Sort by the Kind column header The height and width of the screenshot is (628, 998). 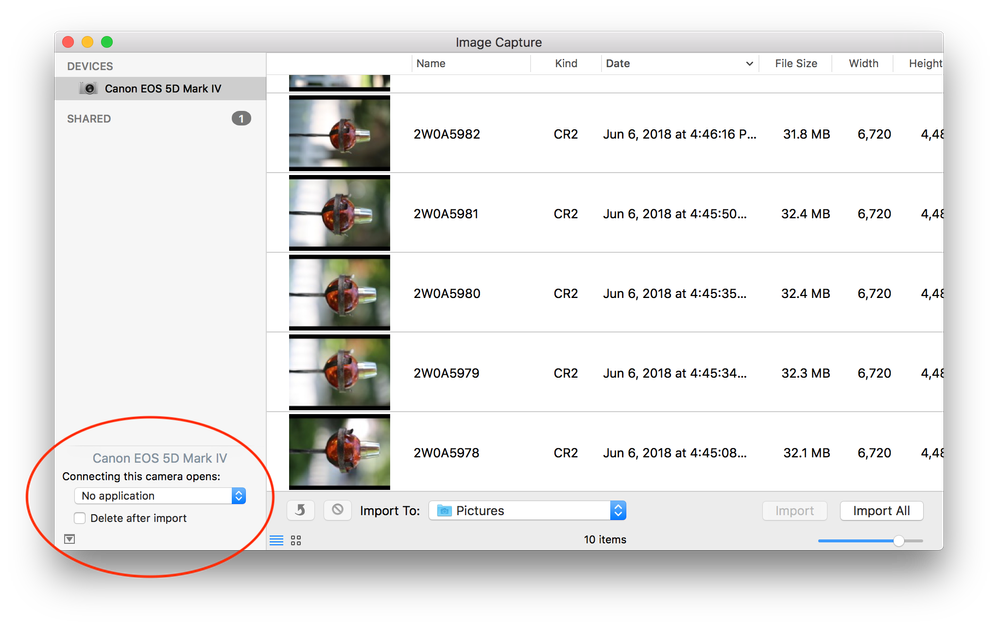coord(566,64)
